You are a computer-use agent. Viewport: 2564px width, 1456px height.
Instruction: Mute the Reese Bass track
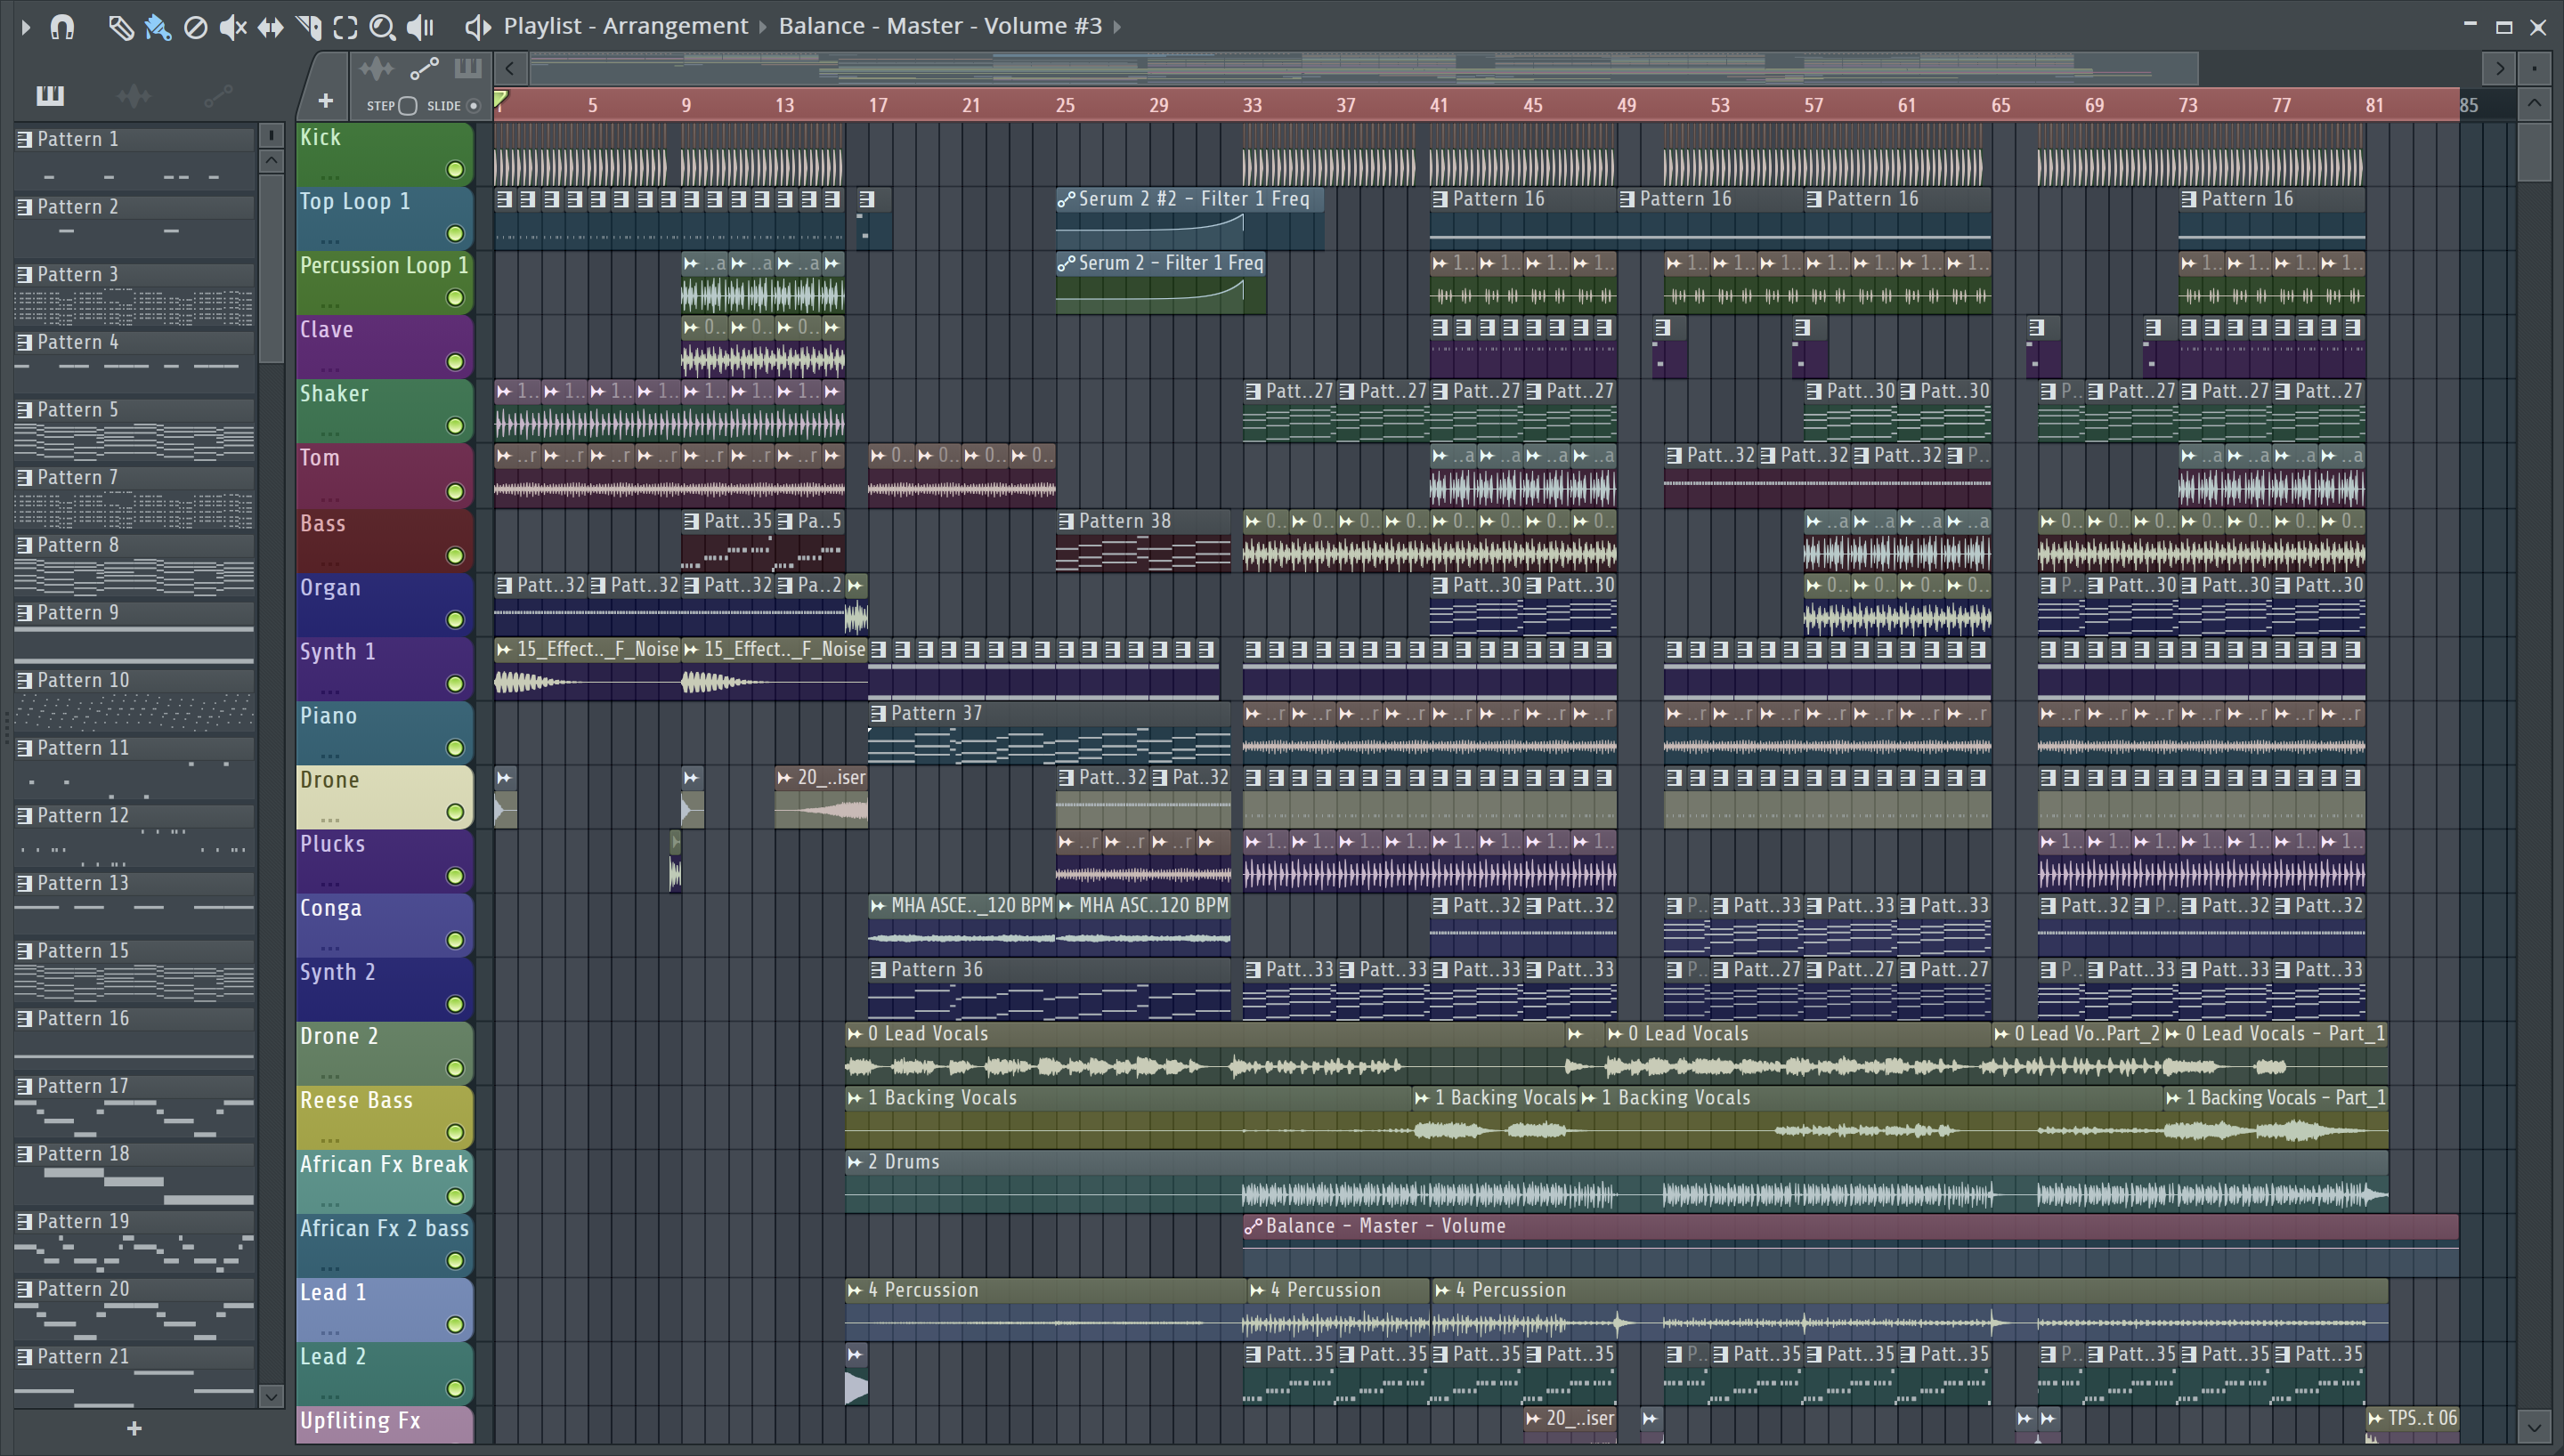coord(455,1132)
